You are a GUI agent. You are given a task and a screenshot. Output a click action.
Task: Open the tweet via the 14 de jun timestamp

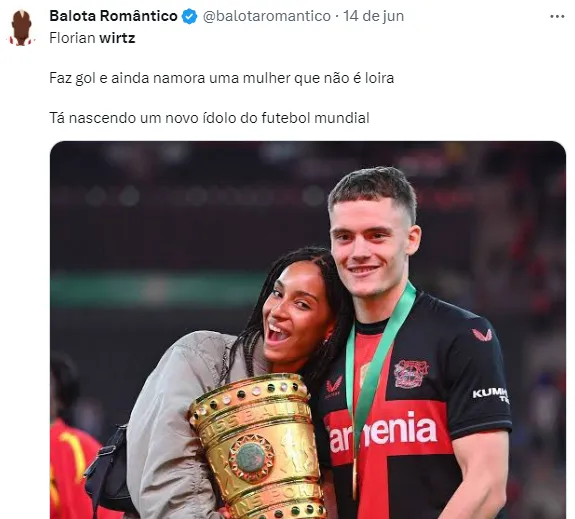[x=373, y=16]
